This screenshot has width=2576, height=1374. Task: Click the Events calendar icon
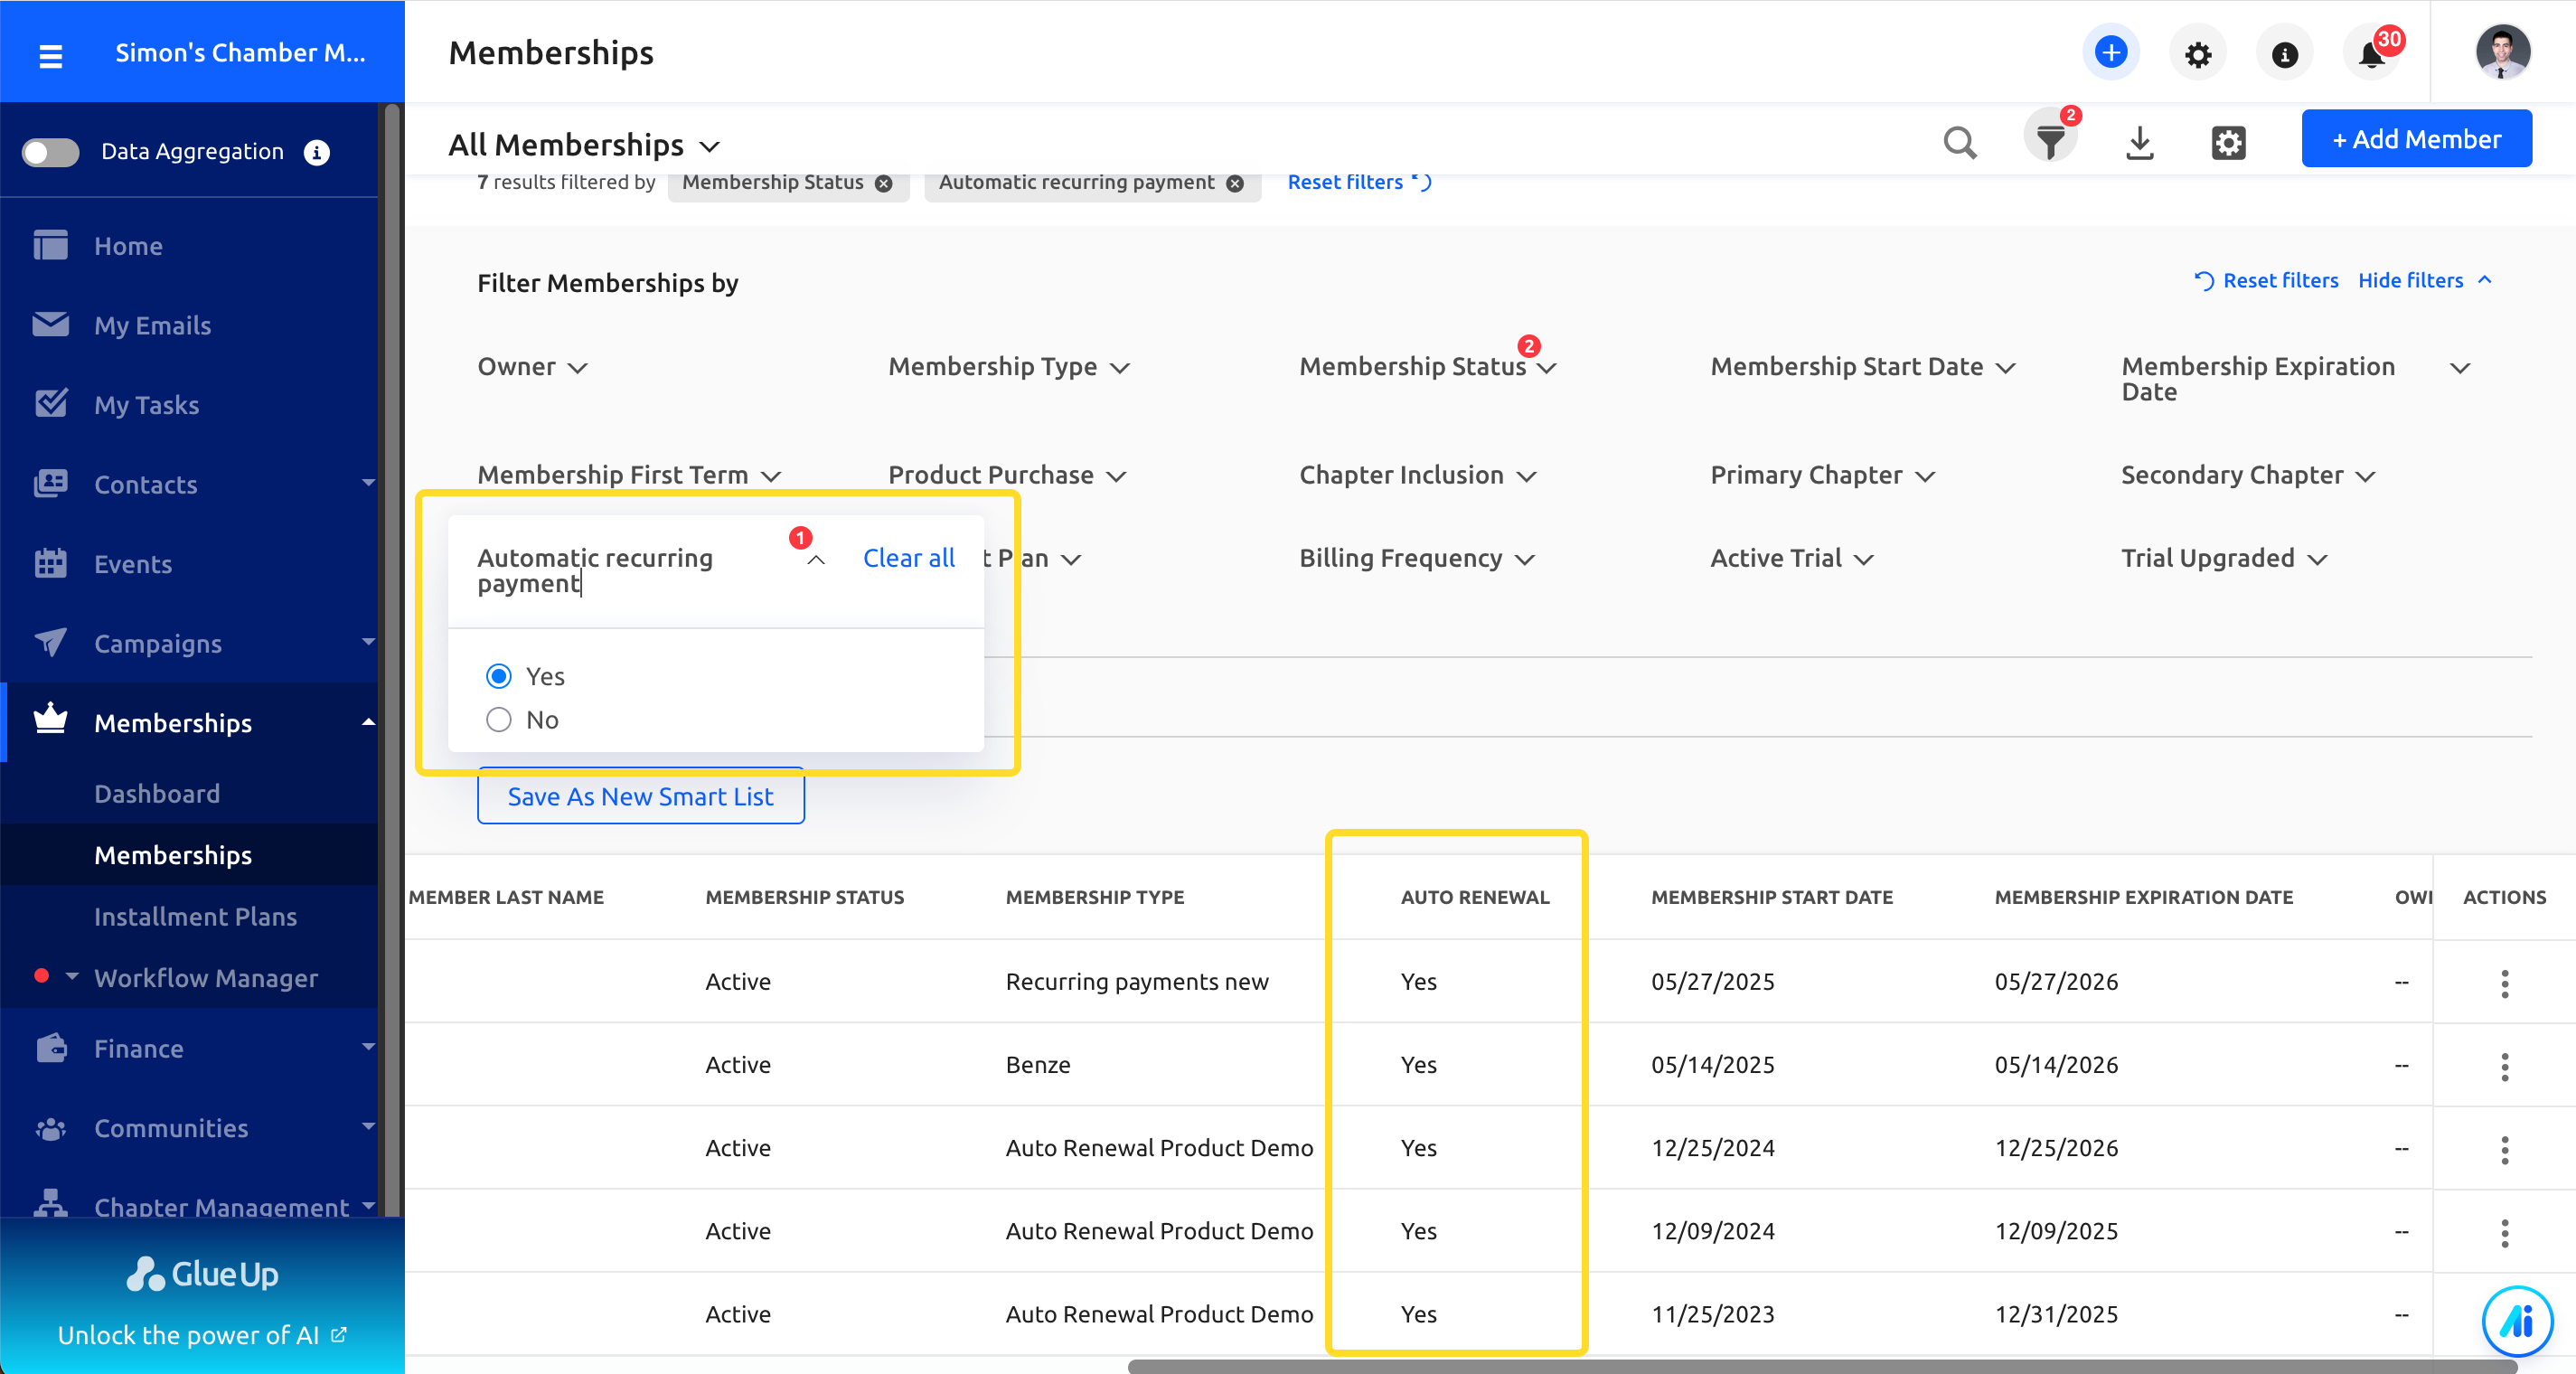(50, 563)
